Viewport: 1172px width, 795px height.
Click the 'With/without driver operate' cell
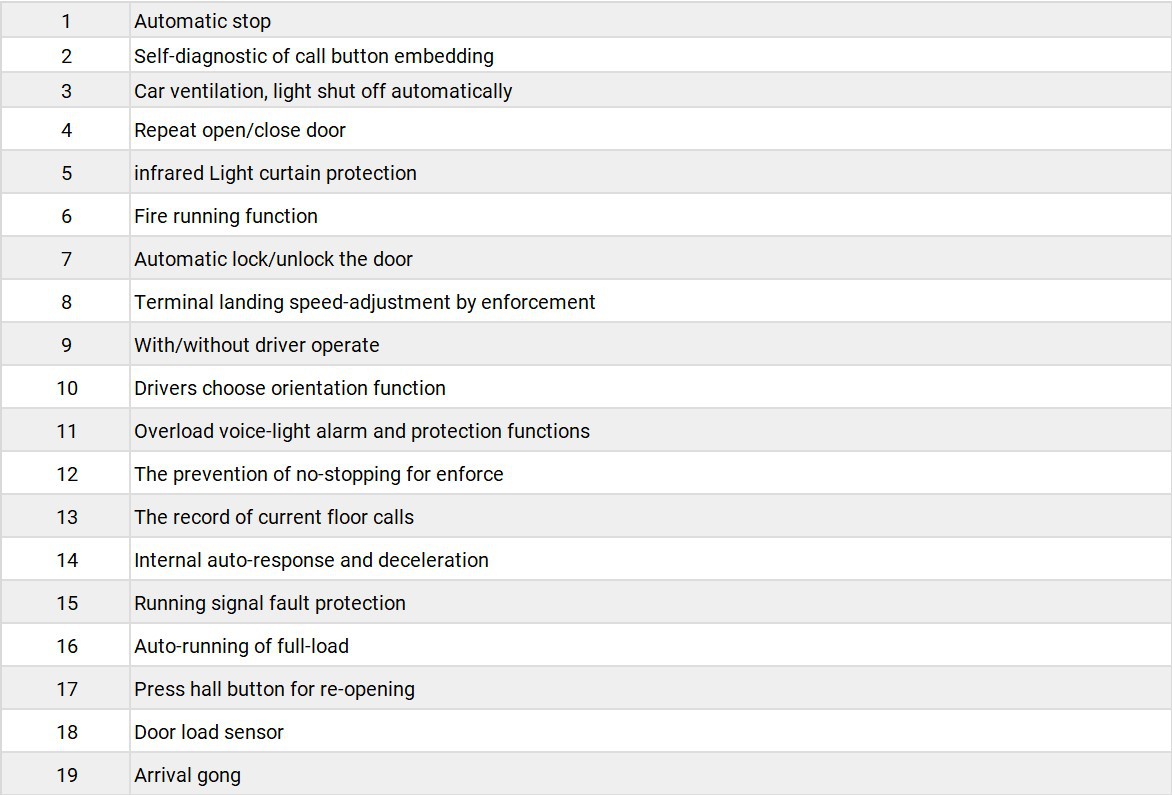pos(257,345)
